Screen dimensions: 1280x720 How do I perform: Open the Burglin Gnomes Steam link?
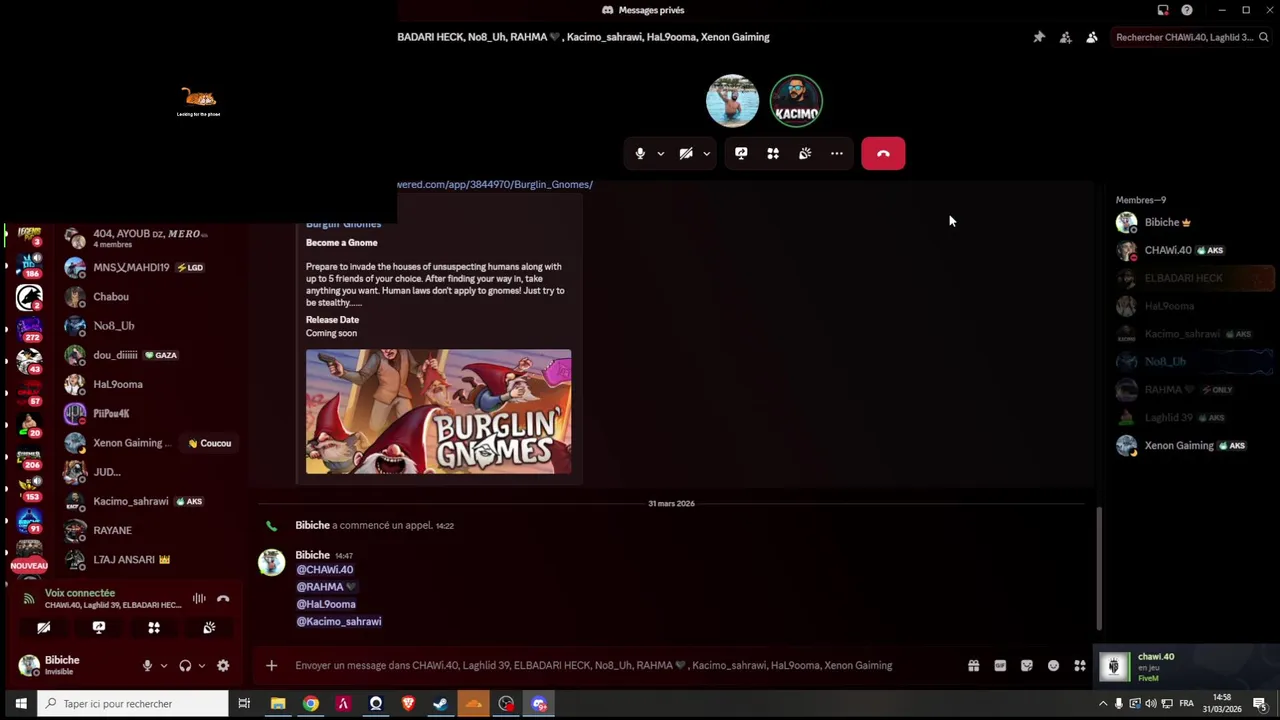(x=495, y=184)
